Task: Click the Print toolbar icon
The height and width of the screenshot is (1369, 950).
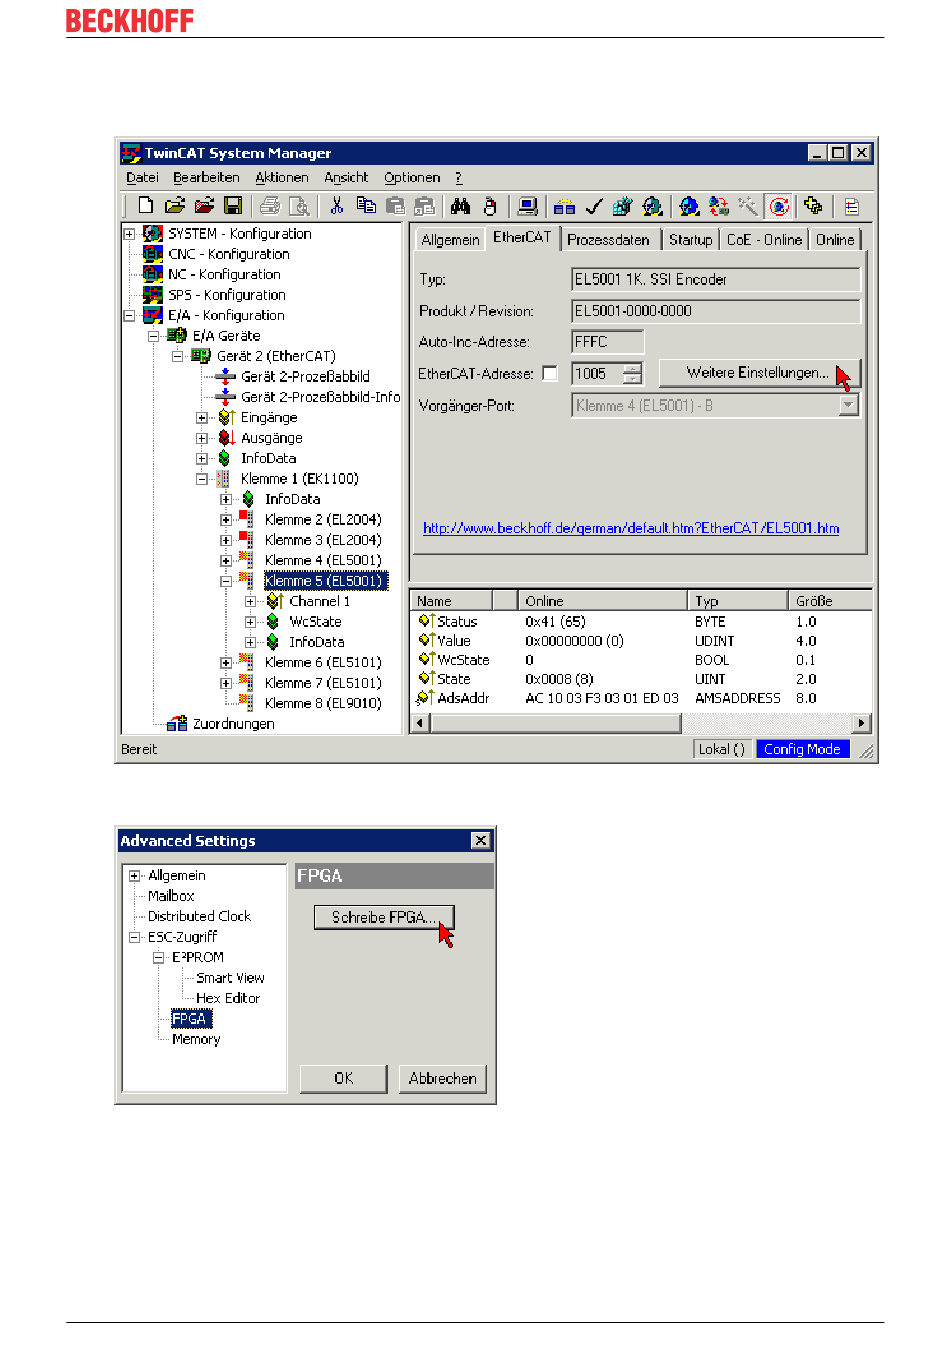Action: (x=269, y=206)
